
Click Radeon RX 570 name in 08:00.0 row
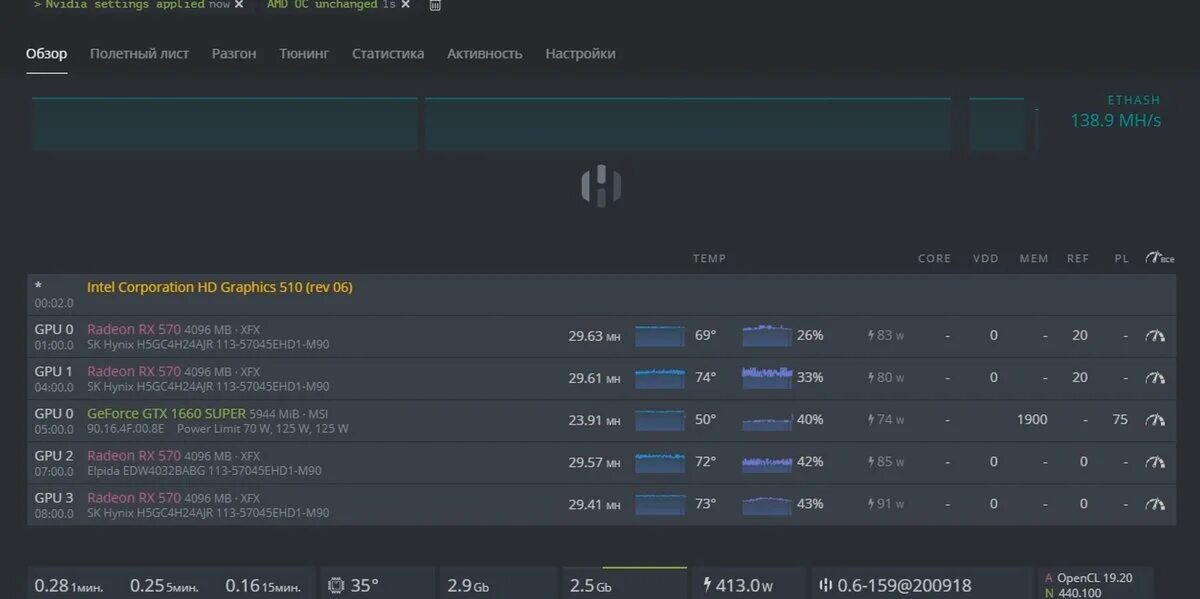click(133, 497)
